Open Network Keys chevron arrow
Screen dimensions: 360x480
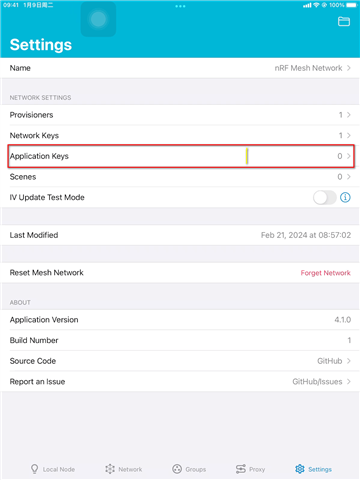tap(348, 135)
